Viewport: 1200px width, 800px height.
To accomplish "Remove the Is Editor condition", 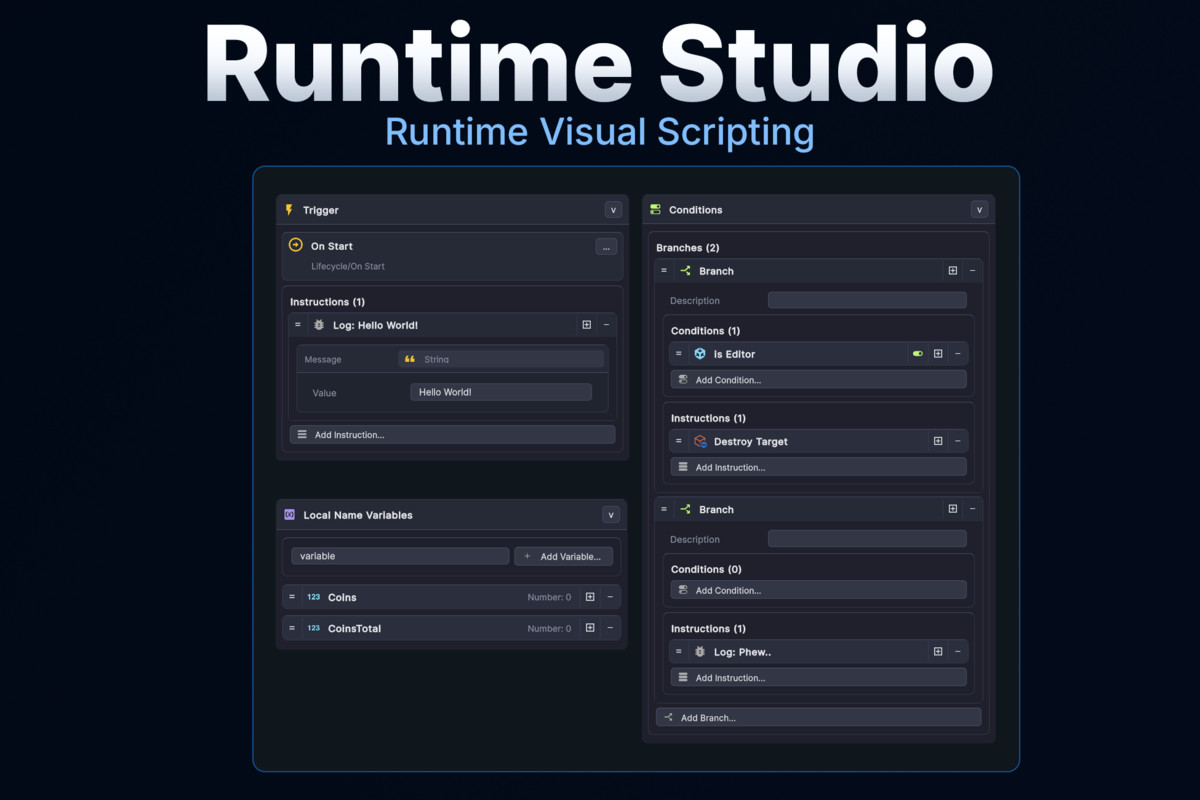I will [957, 354].
